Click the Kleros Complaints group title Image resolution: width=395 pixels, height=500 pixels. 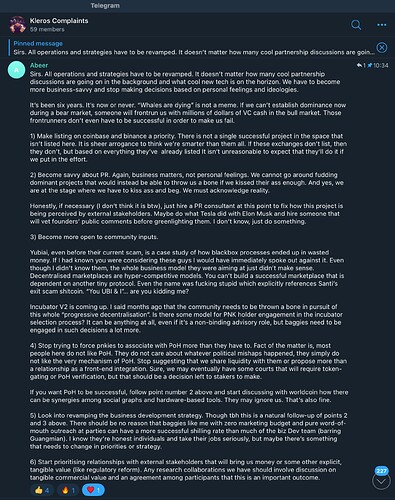(x=59, y=21)
